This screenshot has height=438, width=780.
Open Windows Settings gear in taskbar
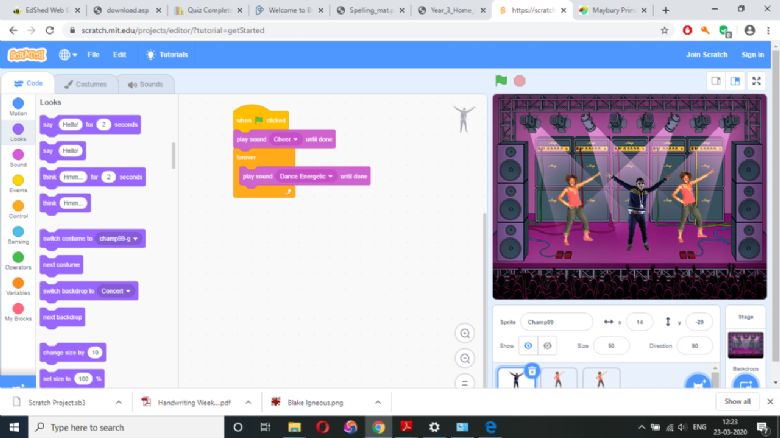[434, 427]
